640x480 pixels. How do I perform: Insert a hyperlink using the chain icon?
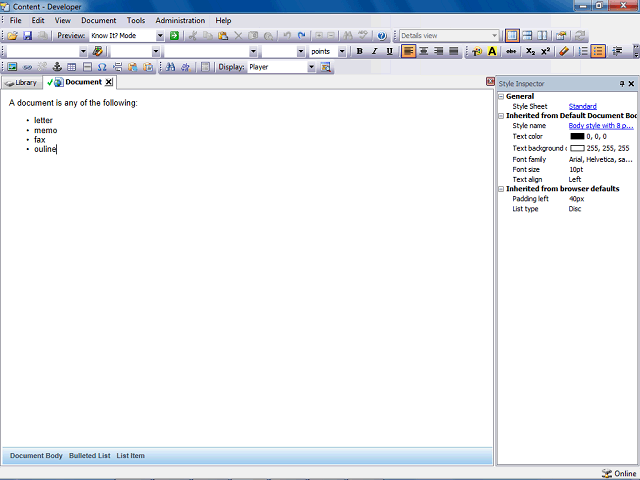point(27,67)
